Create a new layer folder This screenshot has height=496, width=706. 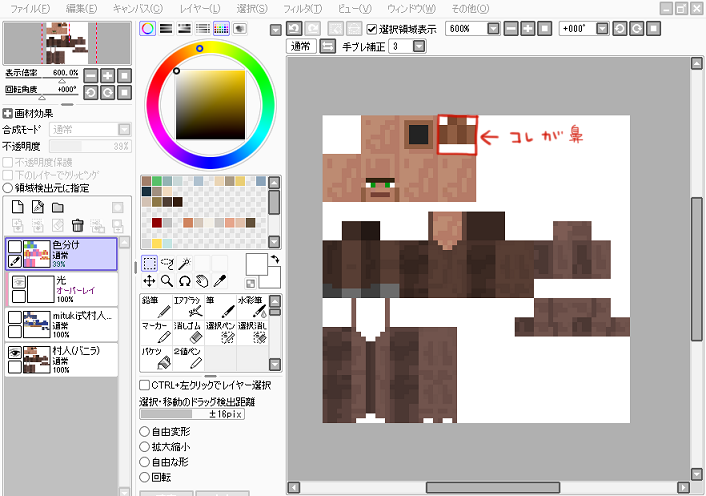click(58, 207)
